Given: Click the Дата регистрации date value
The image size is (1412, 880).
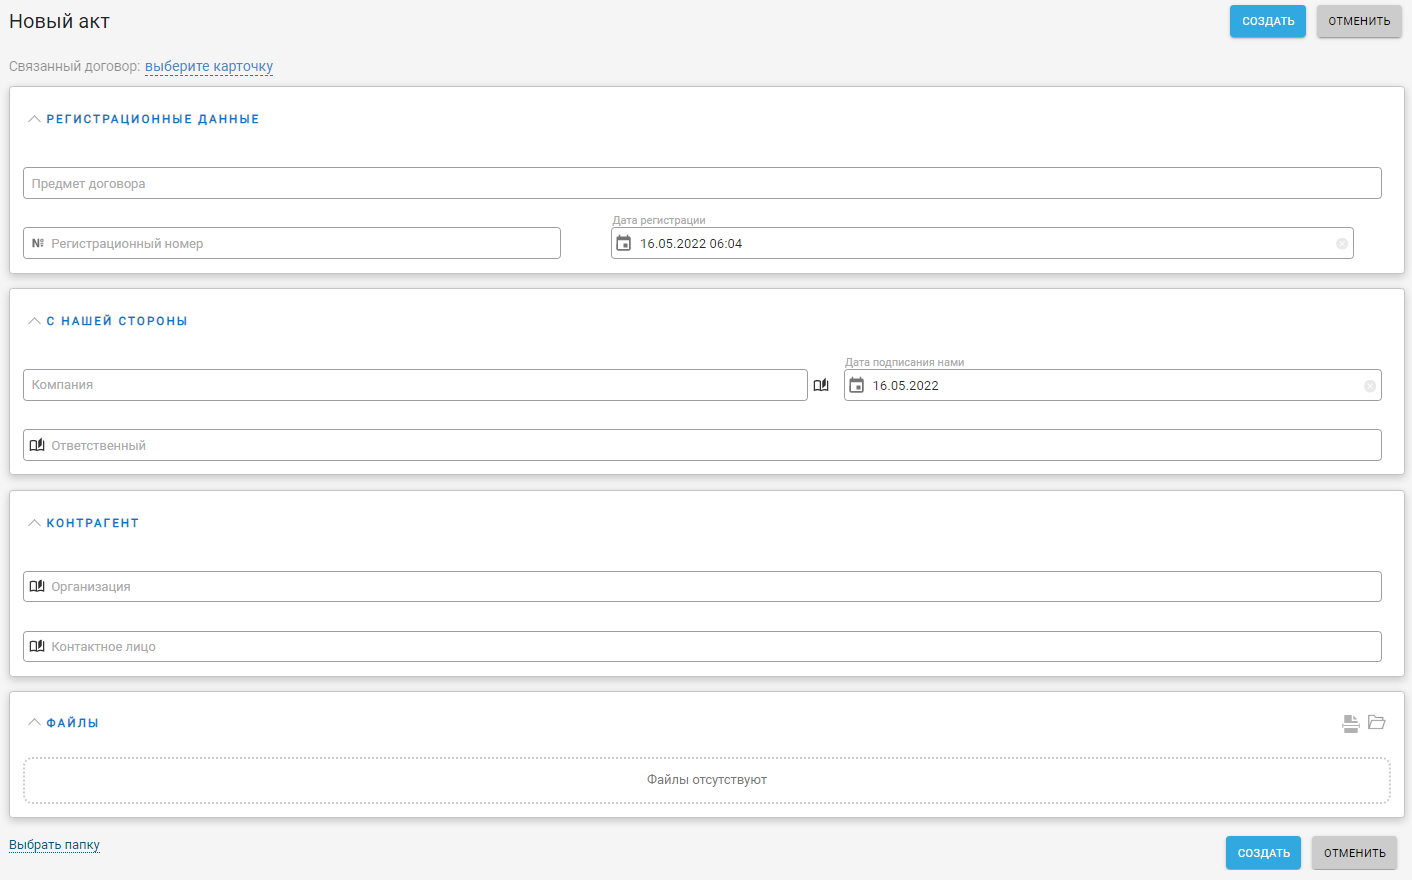Looking at the screenshot, I should (x=691, y=244).
